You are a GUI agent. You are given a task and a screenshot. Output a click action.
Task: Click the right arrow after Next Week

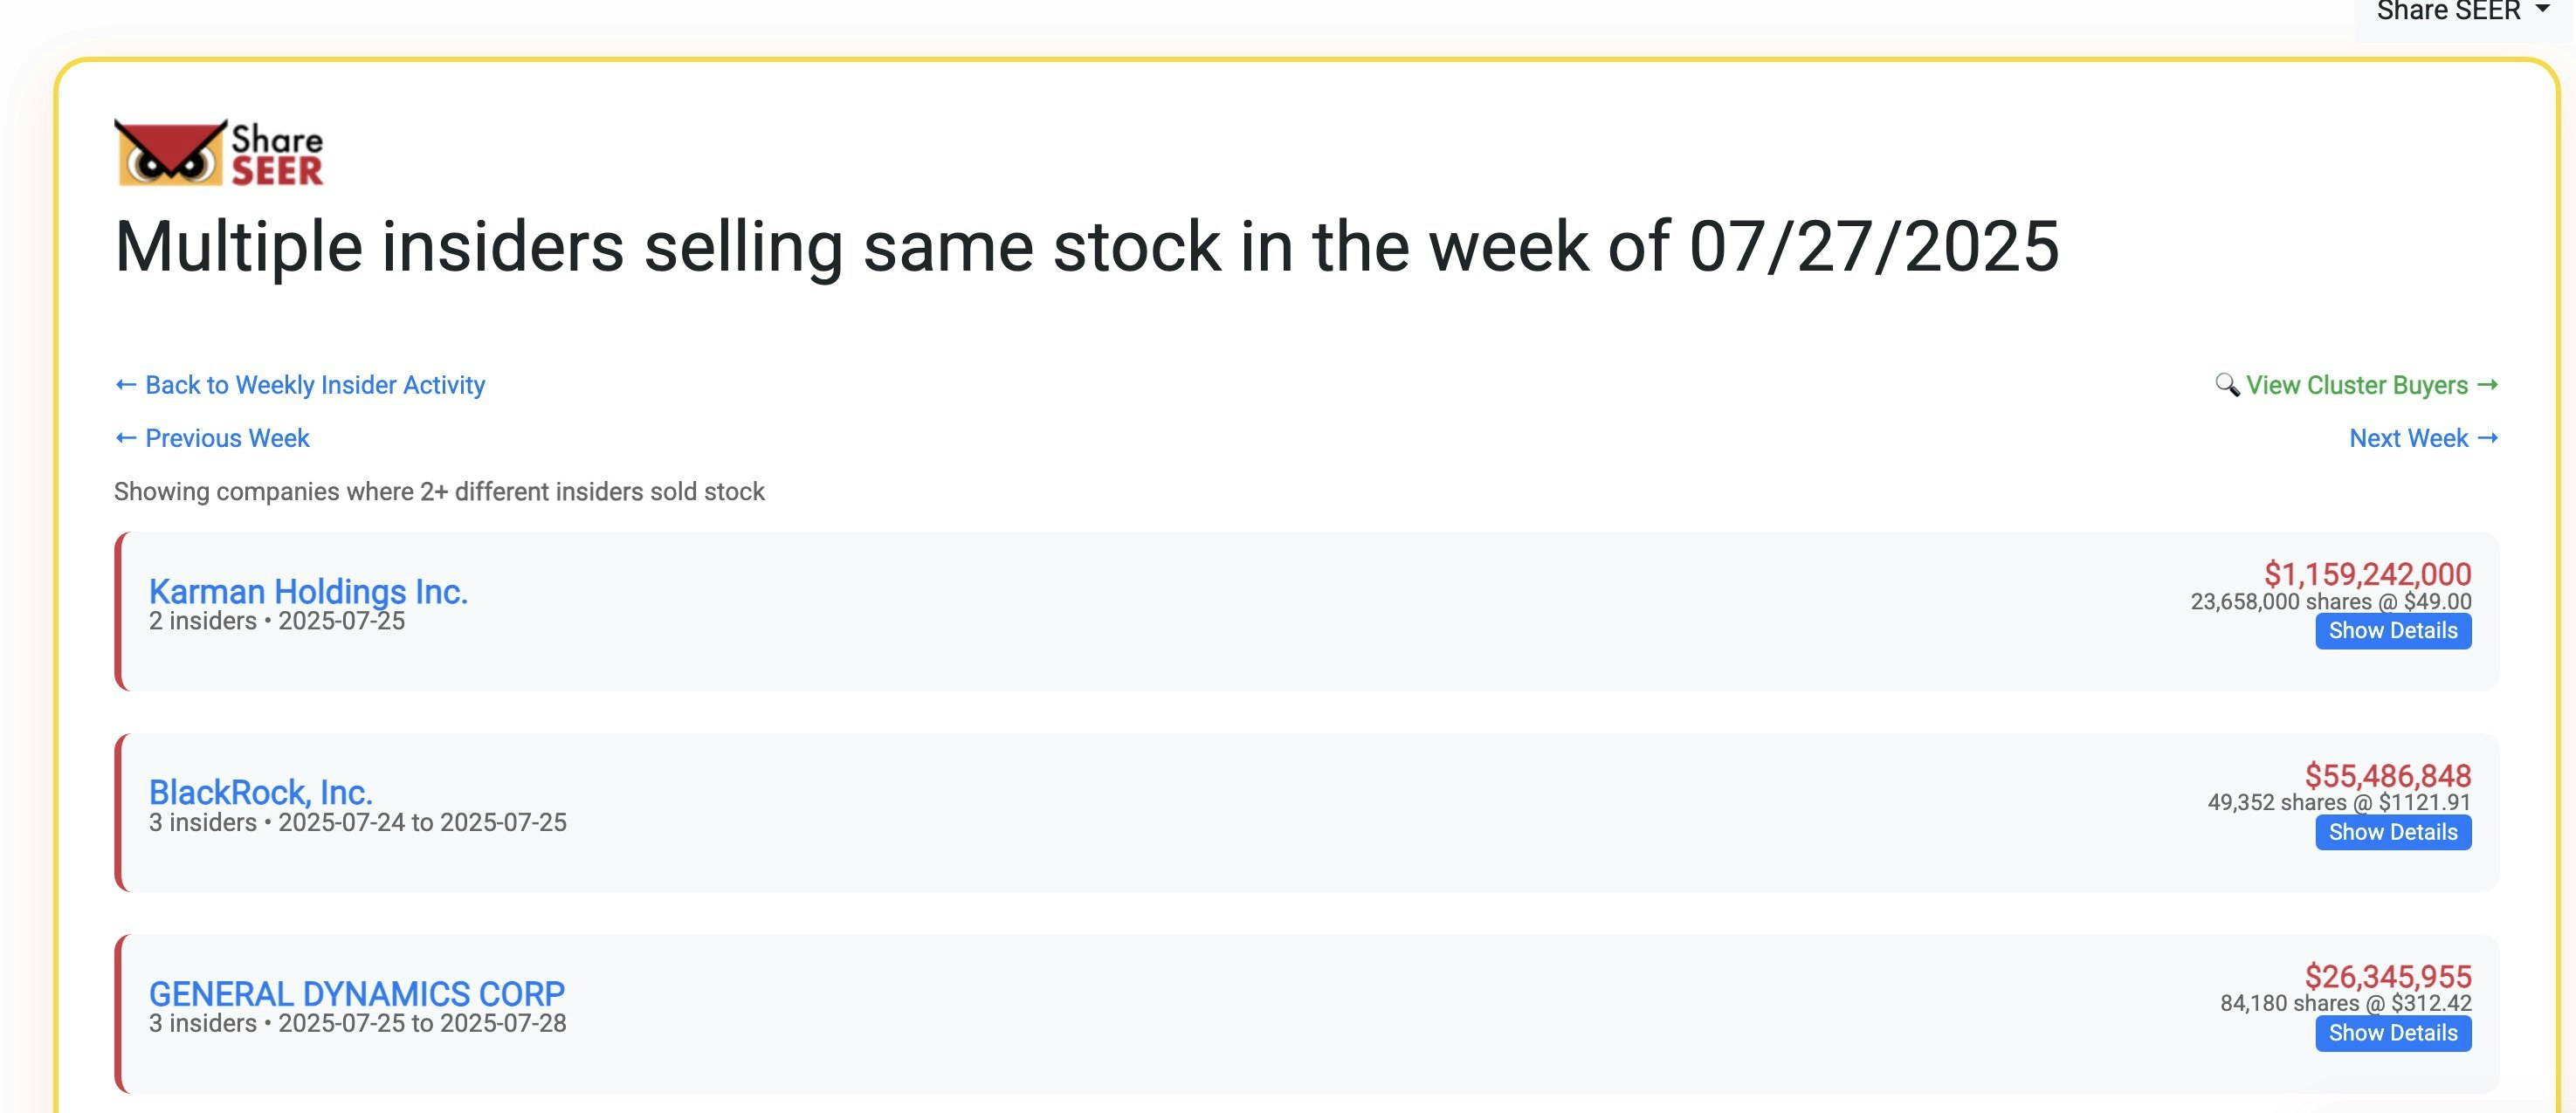(x=2488, y=438)
